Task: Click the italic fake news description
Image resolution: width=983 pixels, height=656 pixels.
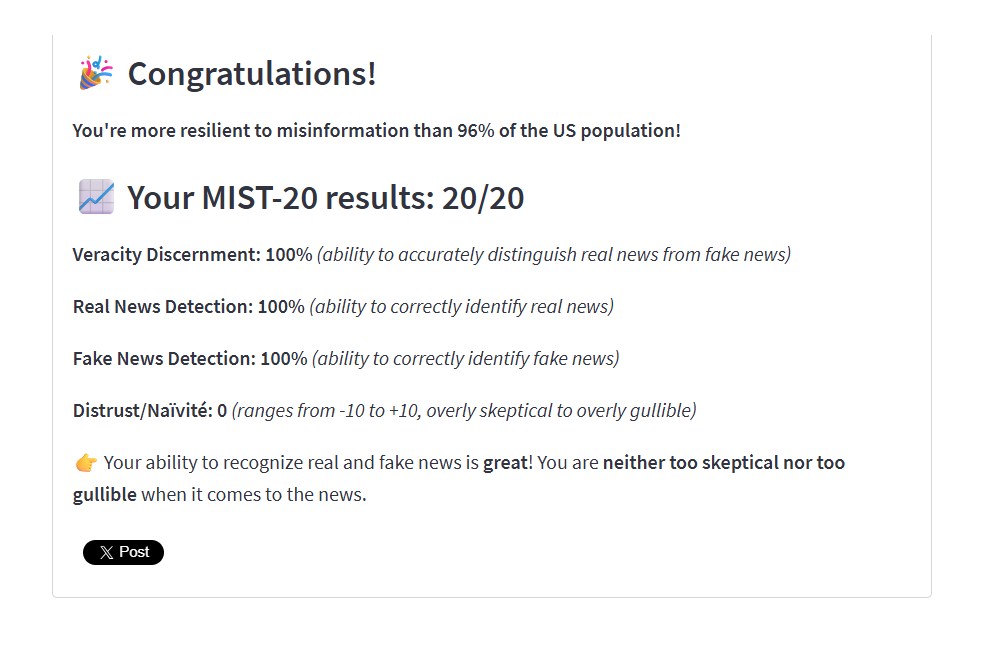Action: tap(466, 359)
